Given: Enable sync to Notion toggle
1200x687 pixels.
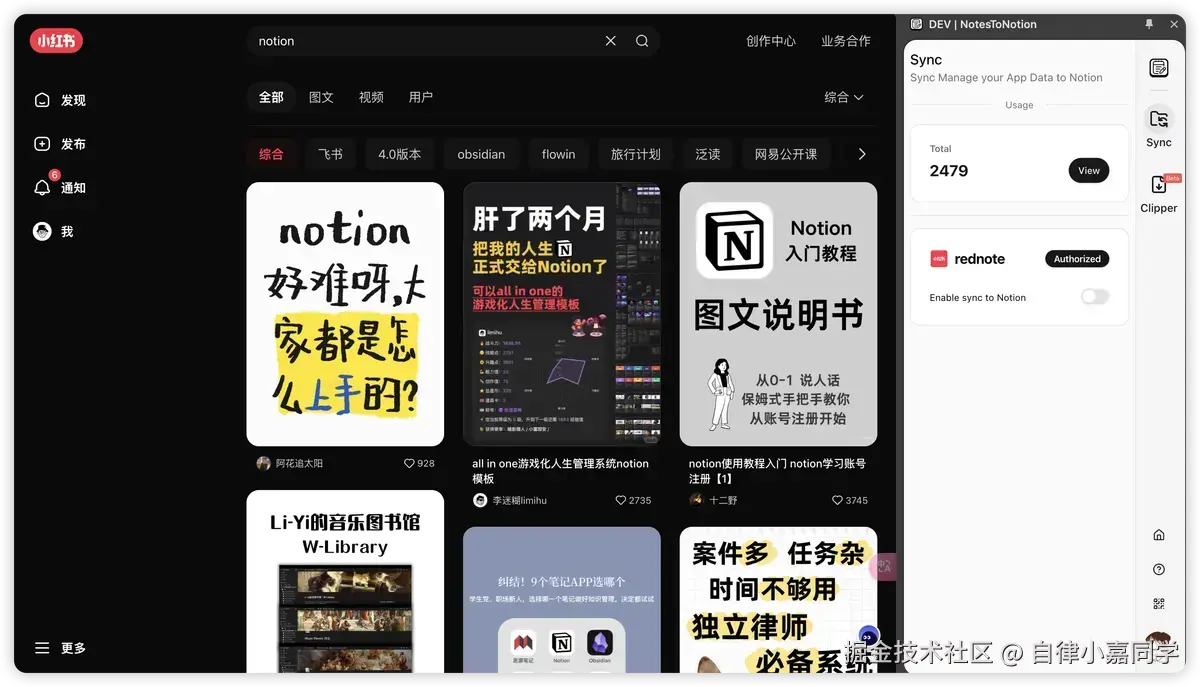Looking at the screenshot, I should (x=1095, y=297).
